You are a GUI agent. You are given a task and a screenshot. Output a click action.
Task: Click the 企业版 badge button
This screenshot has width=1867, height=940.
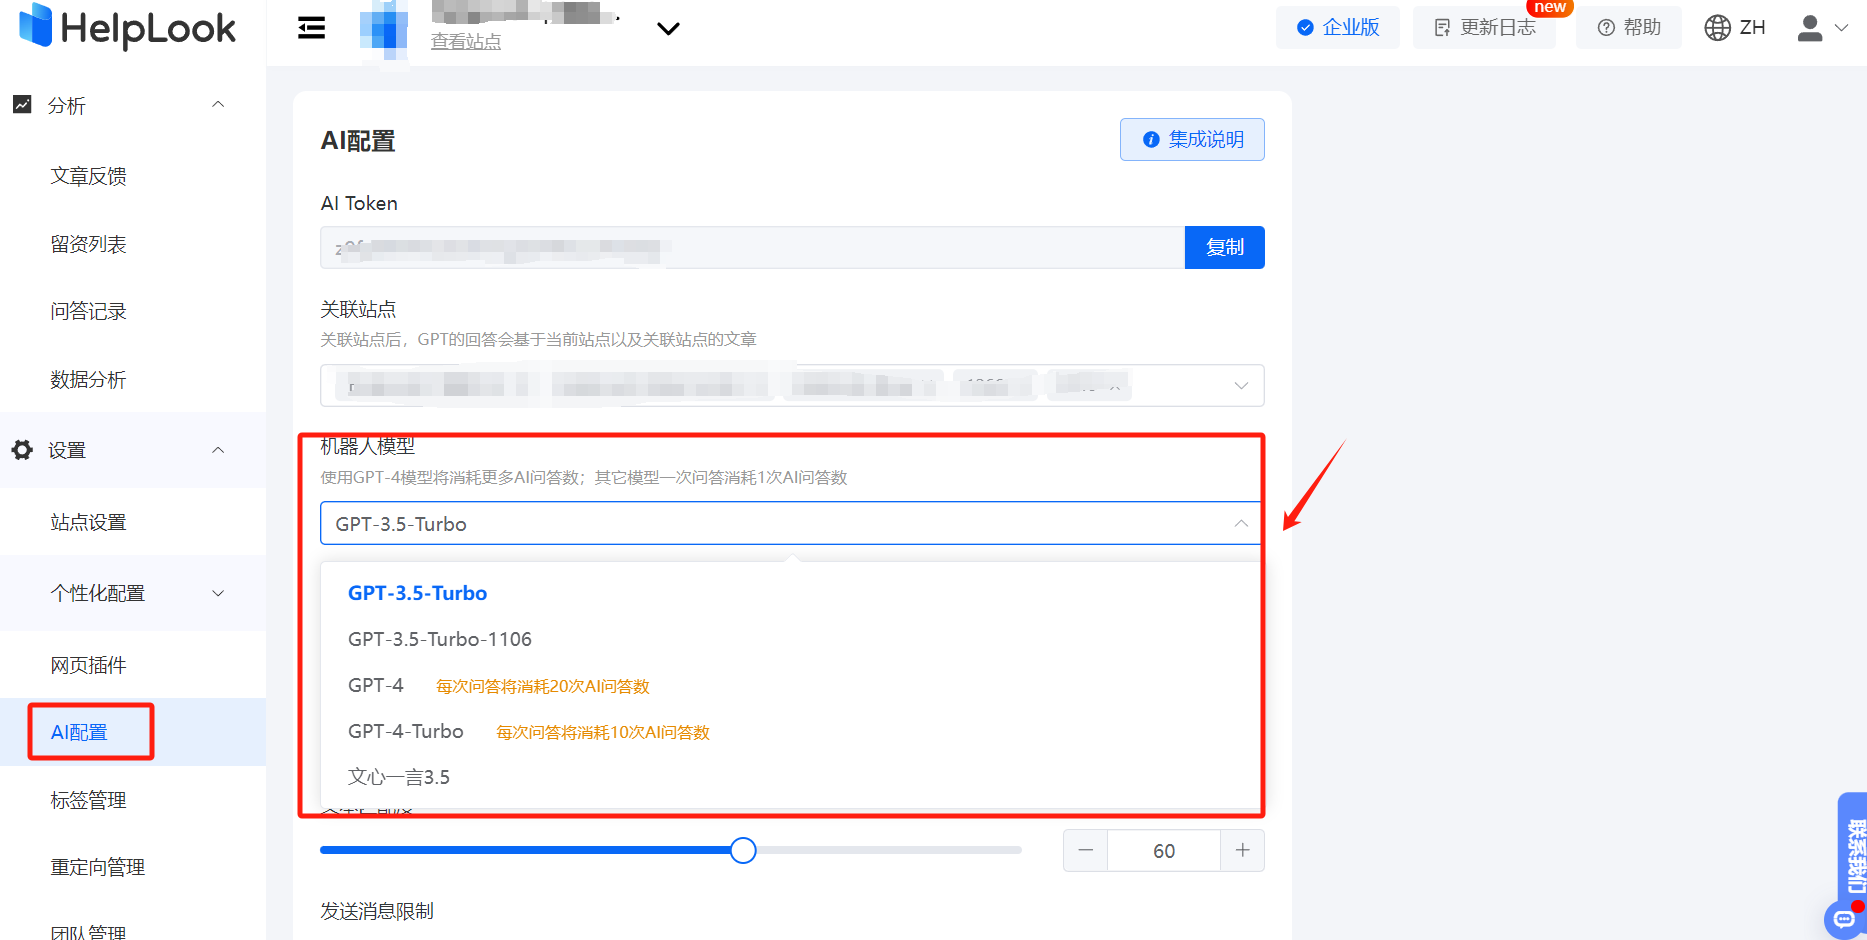[1337, 27]
